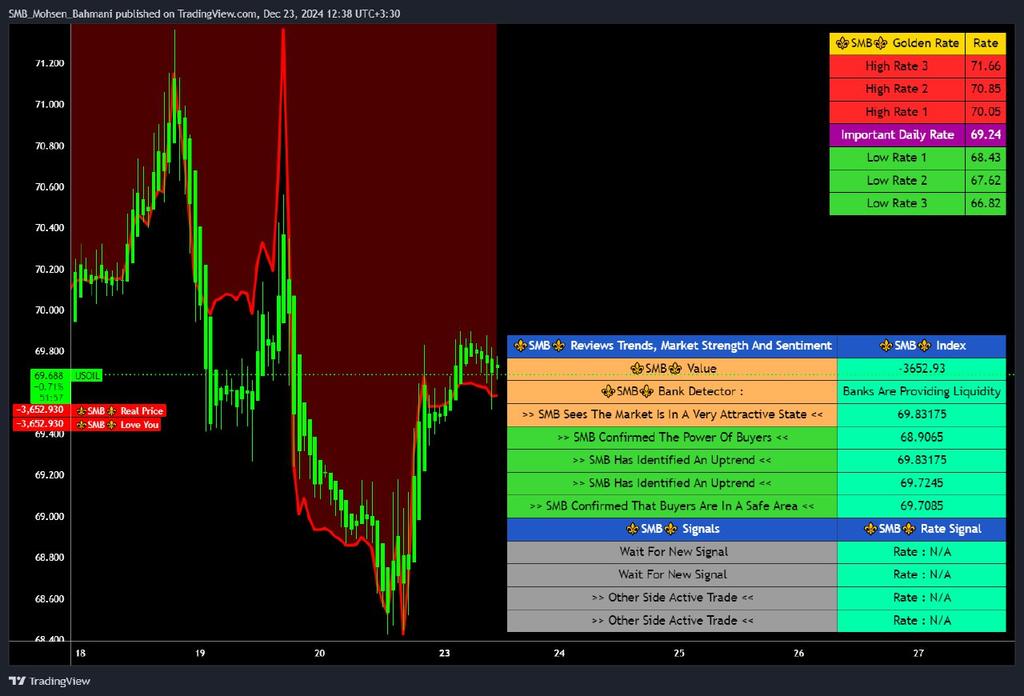Click the 69.200 price axis label
Screen dimensions: 1024x696
[x=50, y=475]
